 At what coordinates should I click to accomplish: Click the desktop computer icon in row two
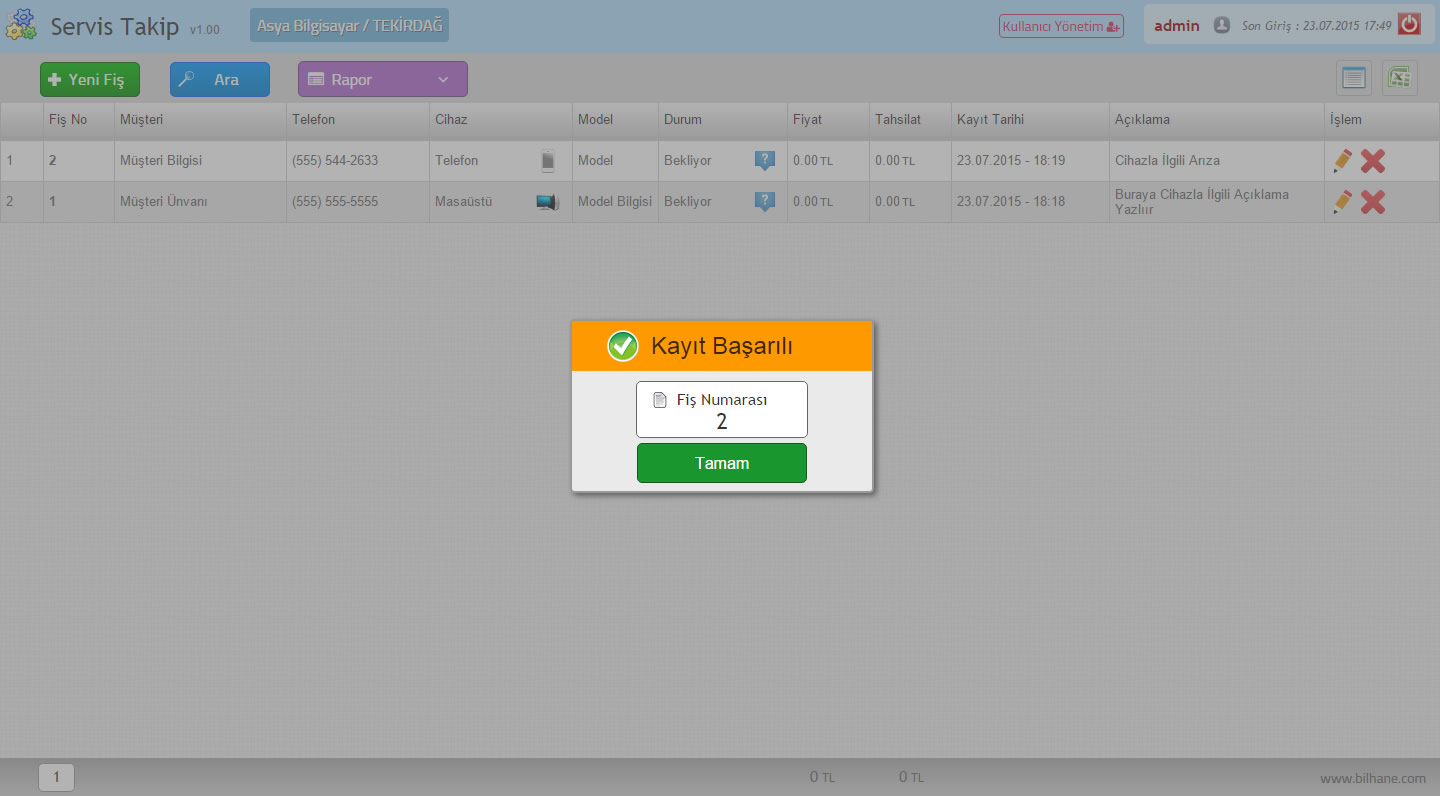coord(547,202)
